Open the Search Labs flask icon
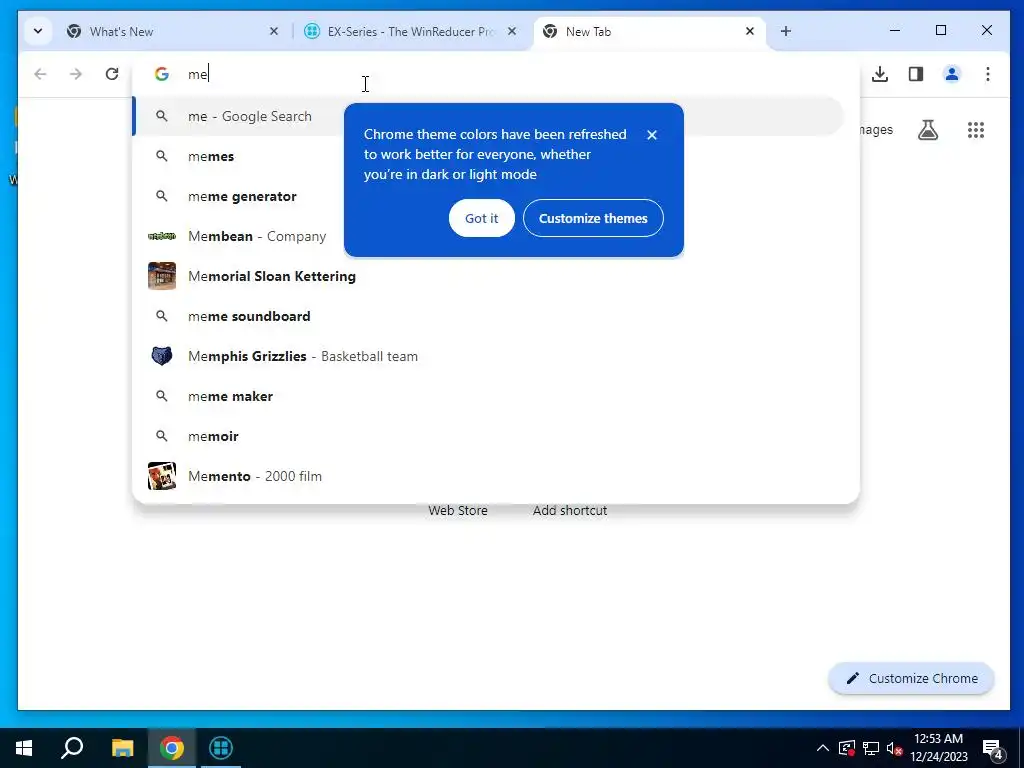1024x768 pixels. click(x=927, y=130)
